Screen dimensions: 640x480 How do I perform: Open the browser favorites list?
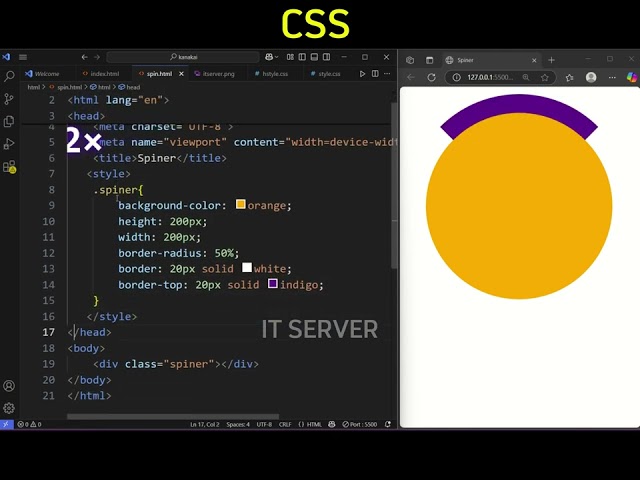pos(570,78)
